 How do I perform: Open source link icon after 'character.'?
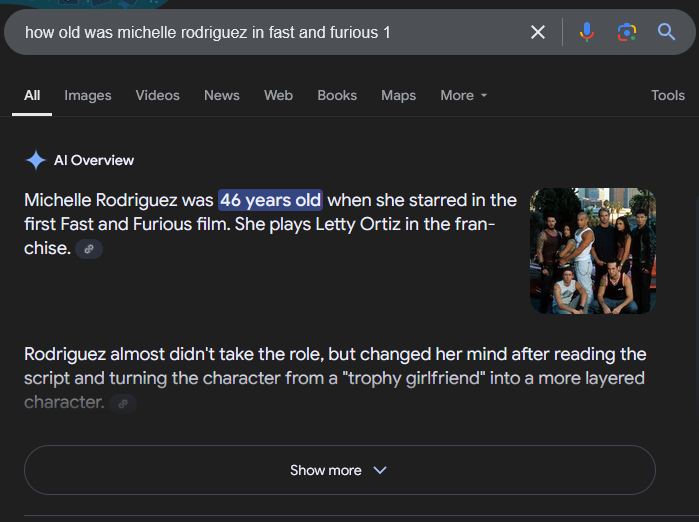(x=123, y=403)
